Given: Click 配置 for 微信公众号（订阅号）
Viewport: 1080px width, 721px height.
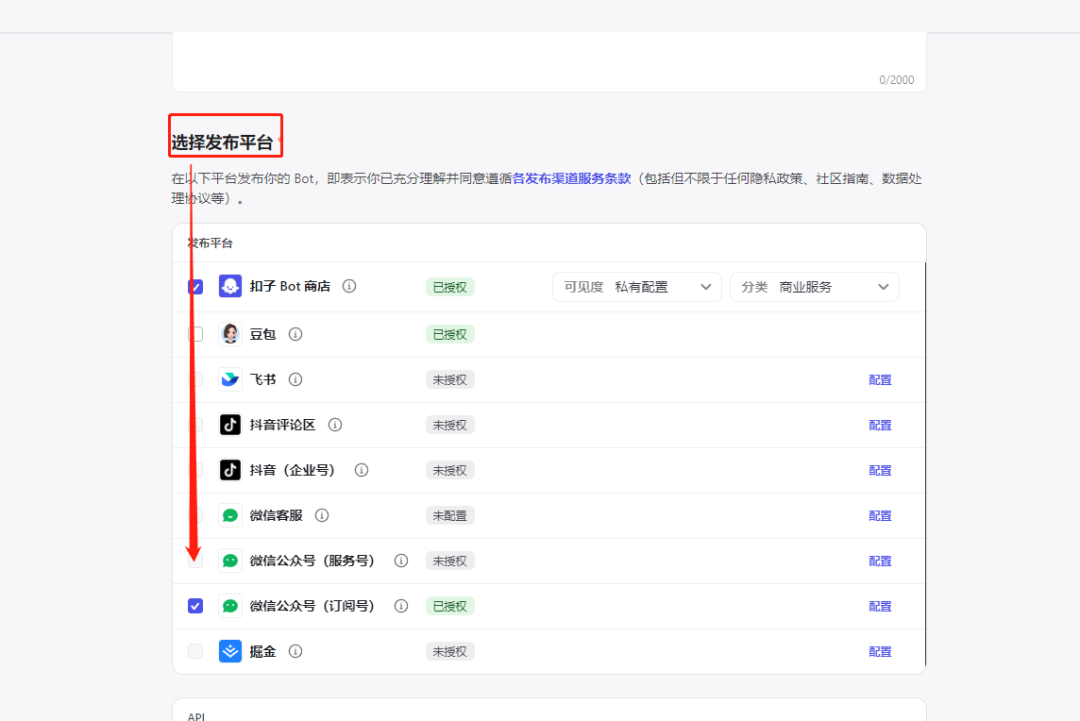Looking at the screenshot, I should click(880, 606).
